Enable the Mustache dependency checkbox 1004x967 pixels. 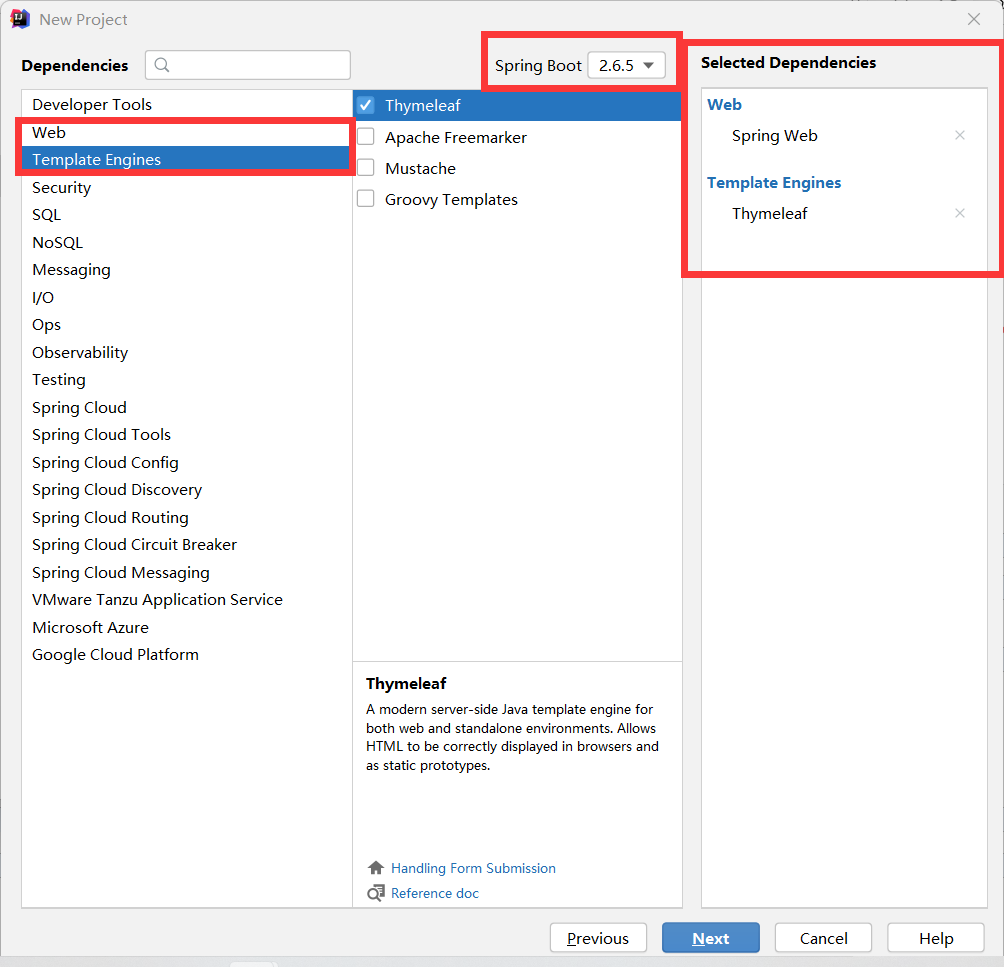pyautogui.click(x=366, y=168)
